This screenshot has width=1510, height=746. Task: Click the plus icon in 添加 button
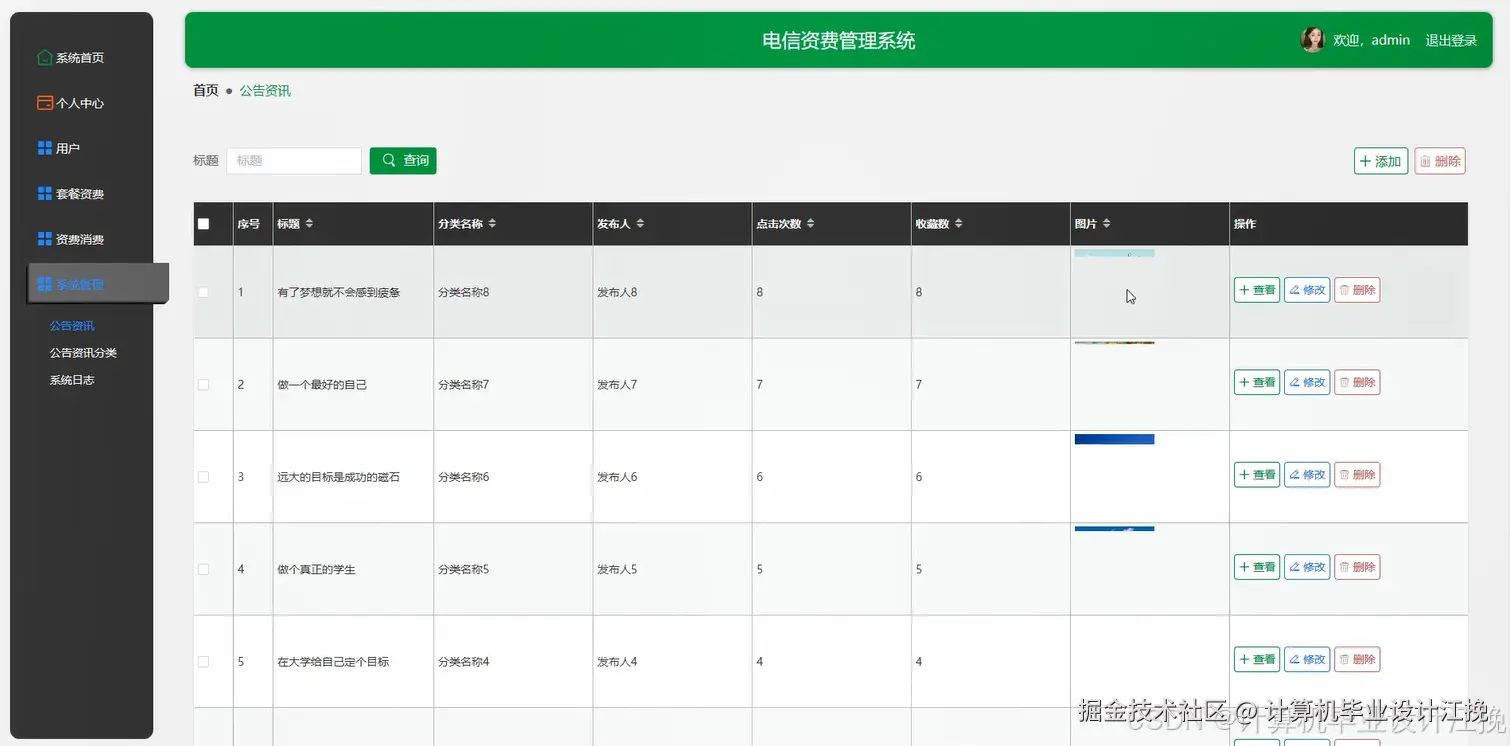coord(1365,161)
